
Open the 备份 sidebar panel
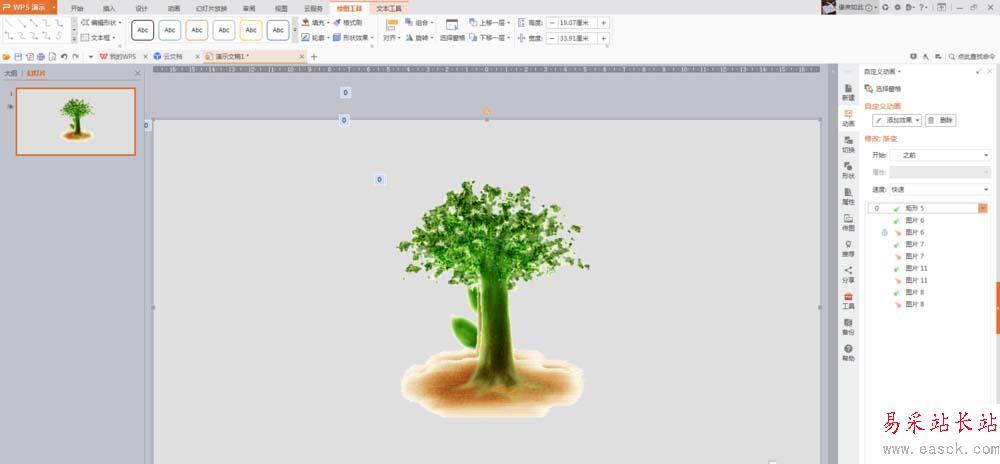pos(848,328)
